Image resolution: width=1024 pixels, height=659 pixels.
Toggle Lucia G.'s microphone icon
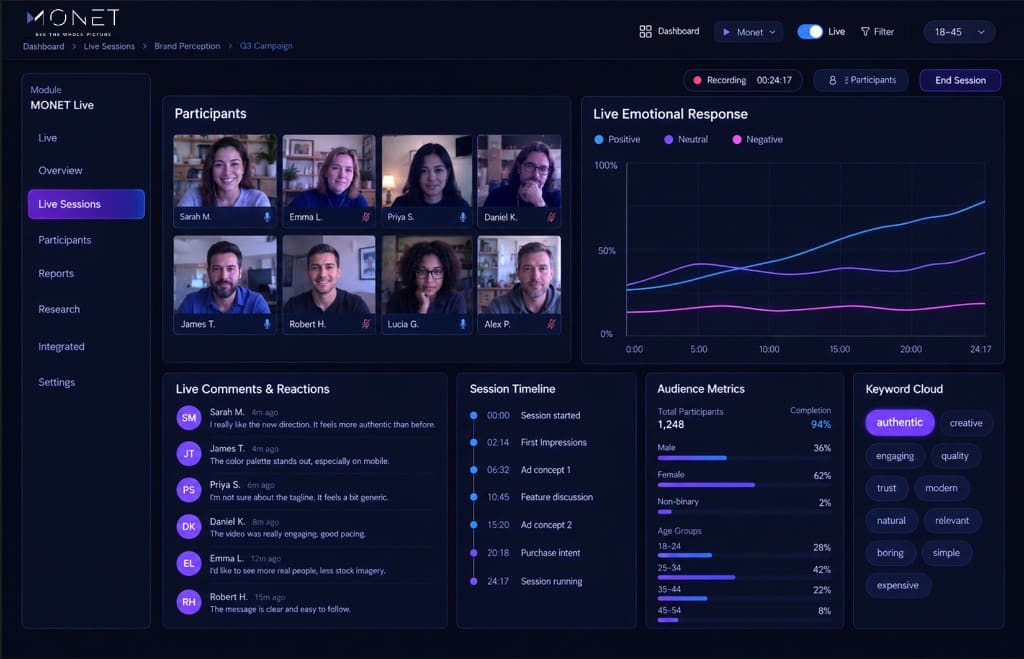[462, 324]
